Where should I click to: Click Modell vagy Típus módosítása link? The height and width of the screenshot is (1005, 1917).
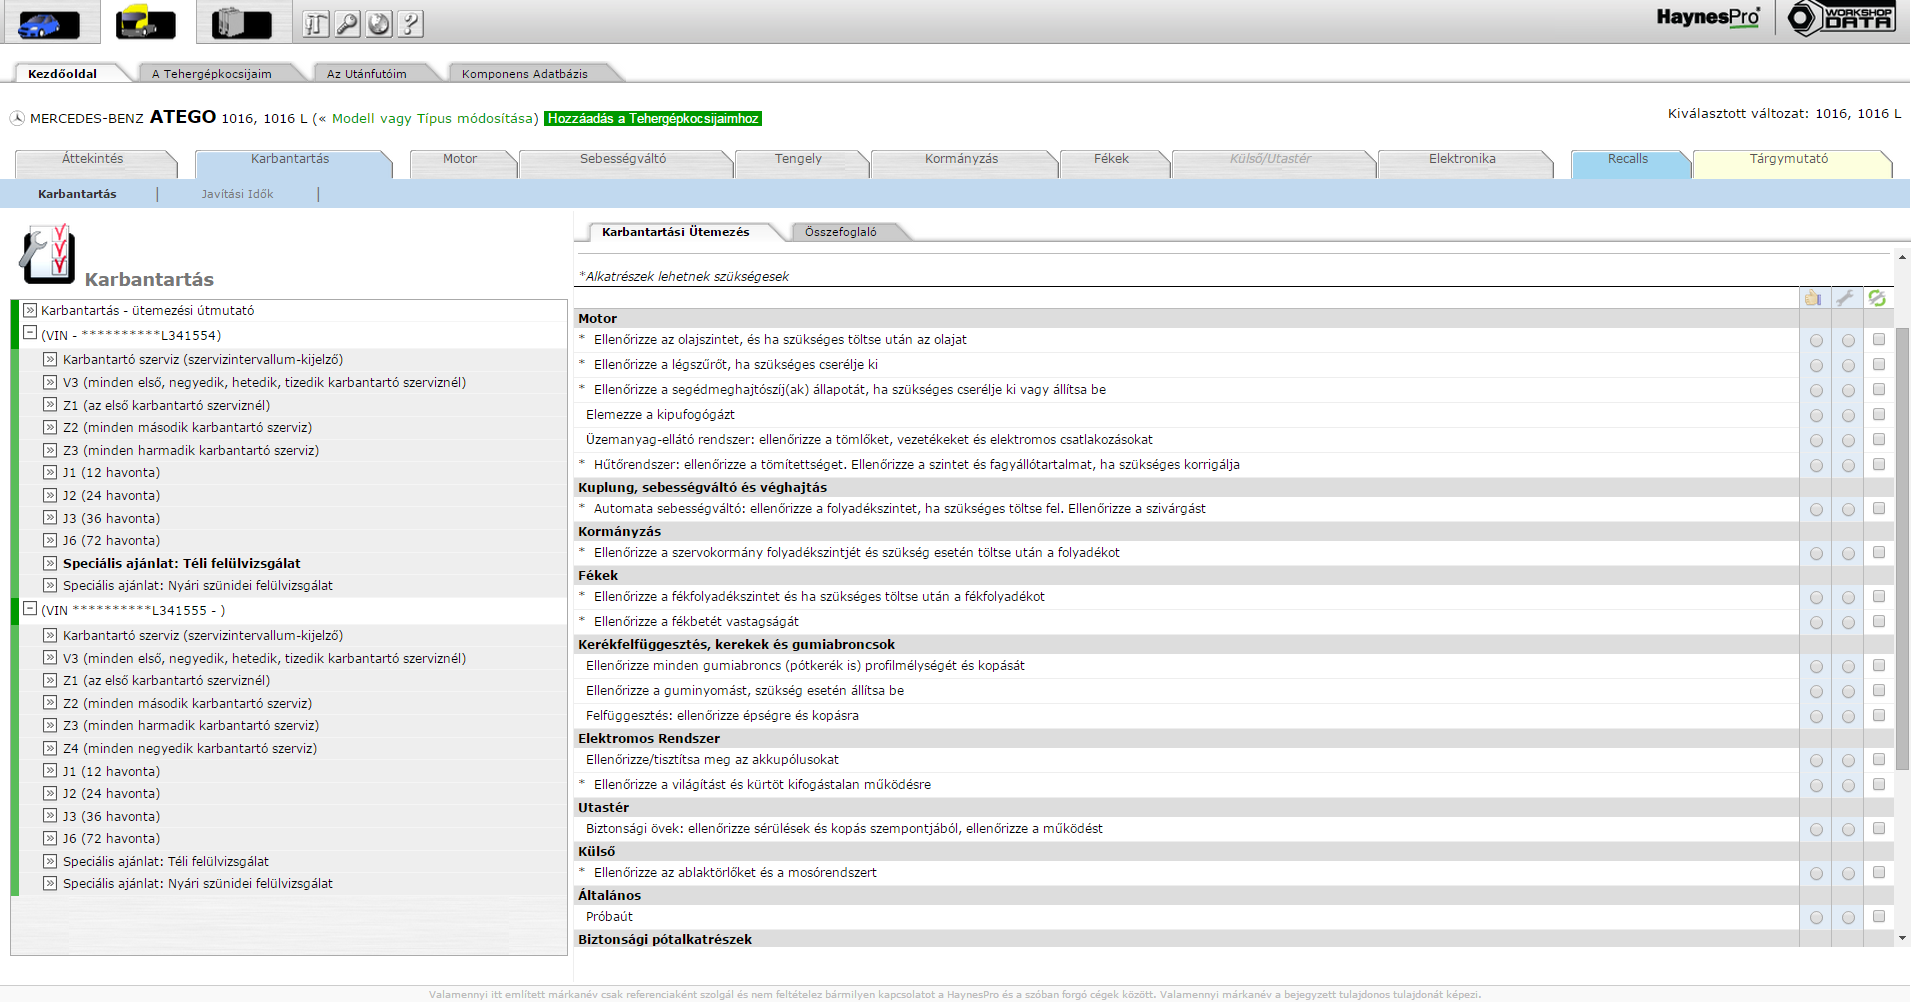point(433,119)
